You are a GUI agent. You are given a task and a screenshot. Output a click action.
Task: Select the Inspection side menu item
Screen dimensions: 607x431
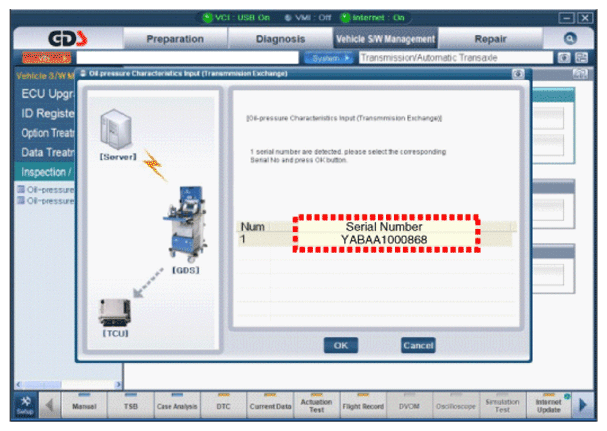tap(46, 172)
